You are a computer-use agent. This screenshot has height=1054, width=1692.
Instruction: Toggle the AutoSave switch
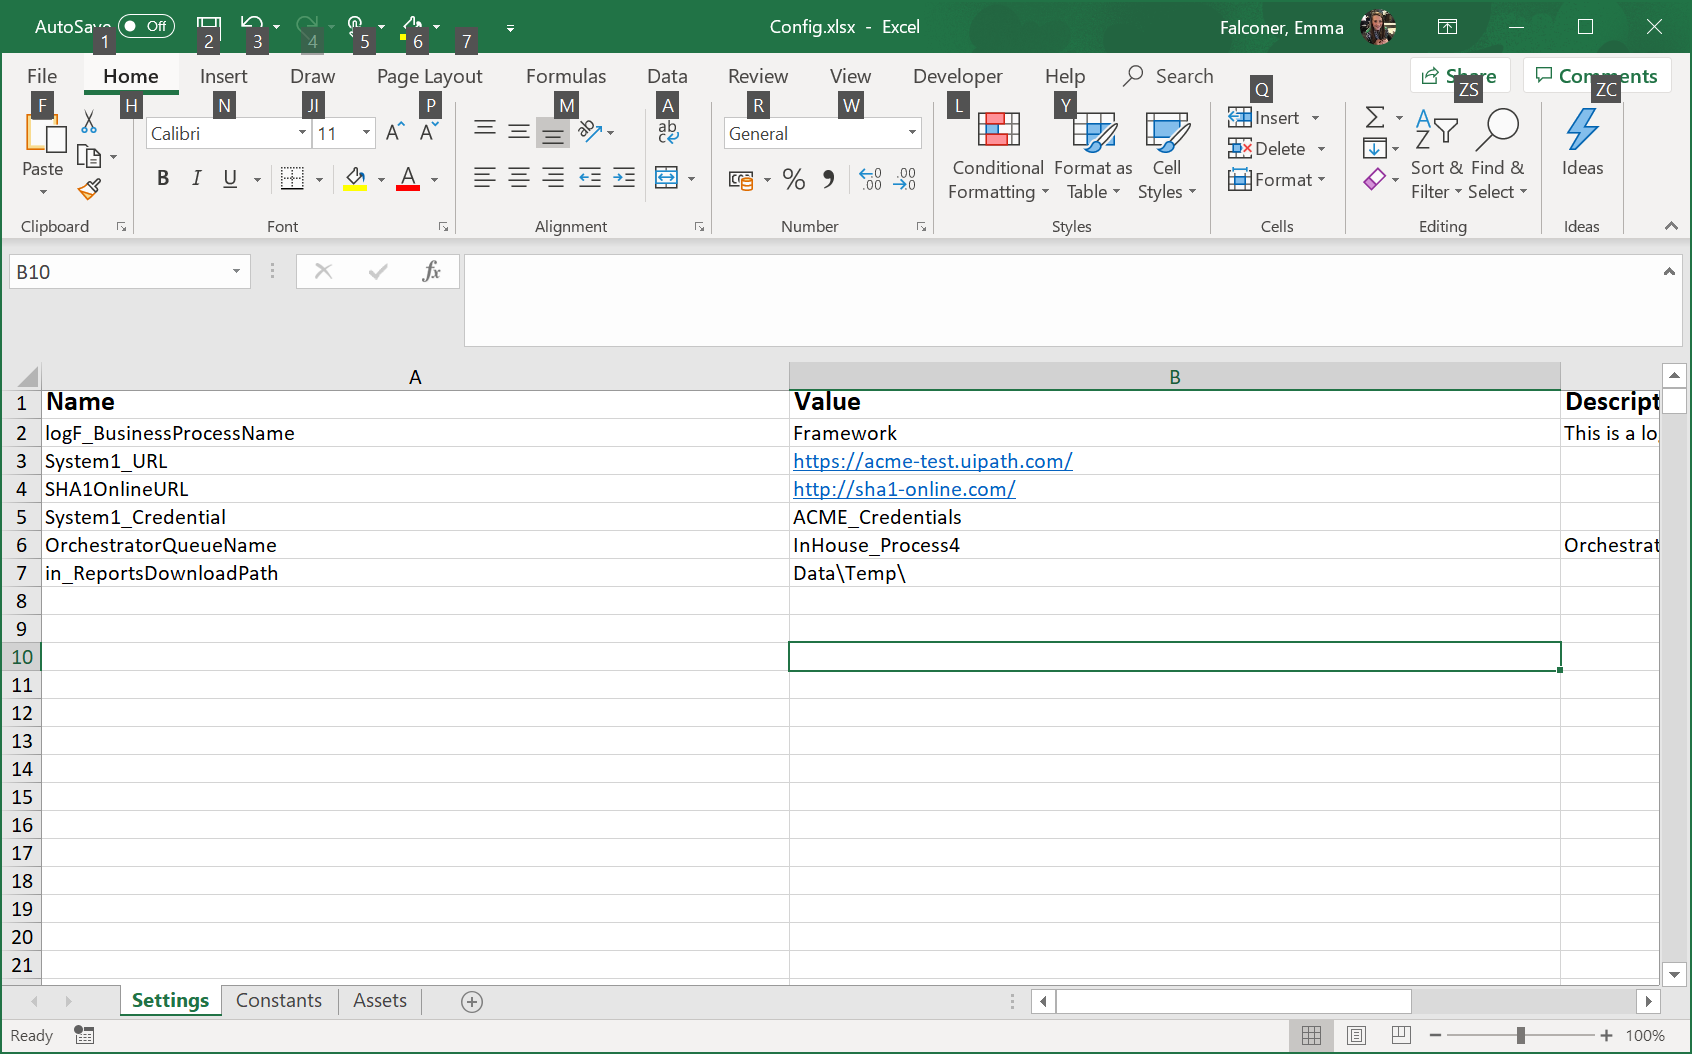click(146, 27)
